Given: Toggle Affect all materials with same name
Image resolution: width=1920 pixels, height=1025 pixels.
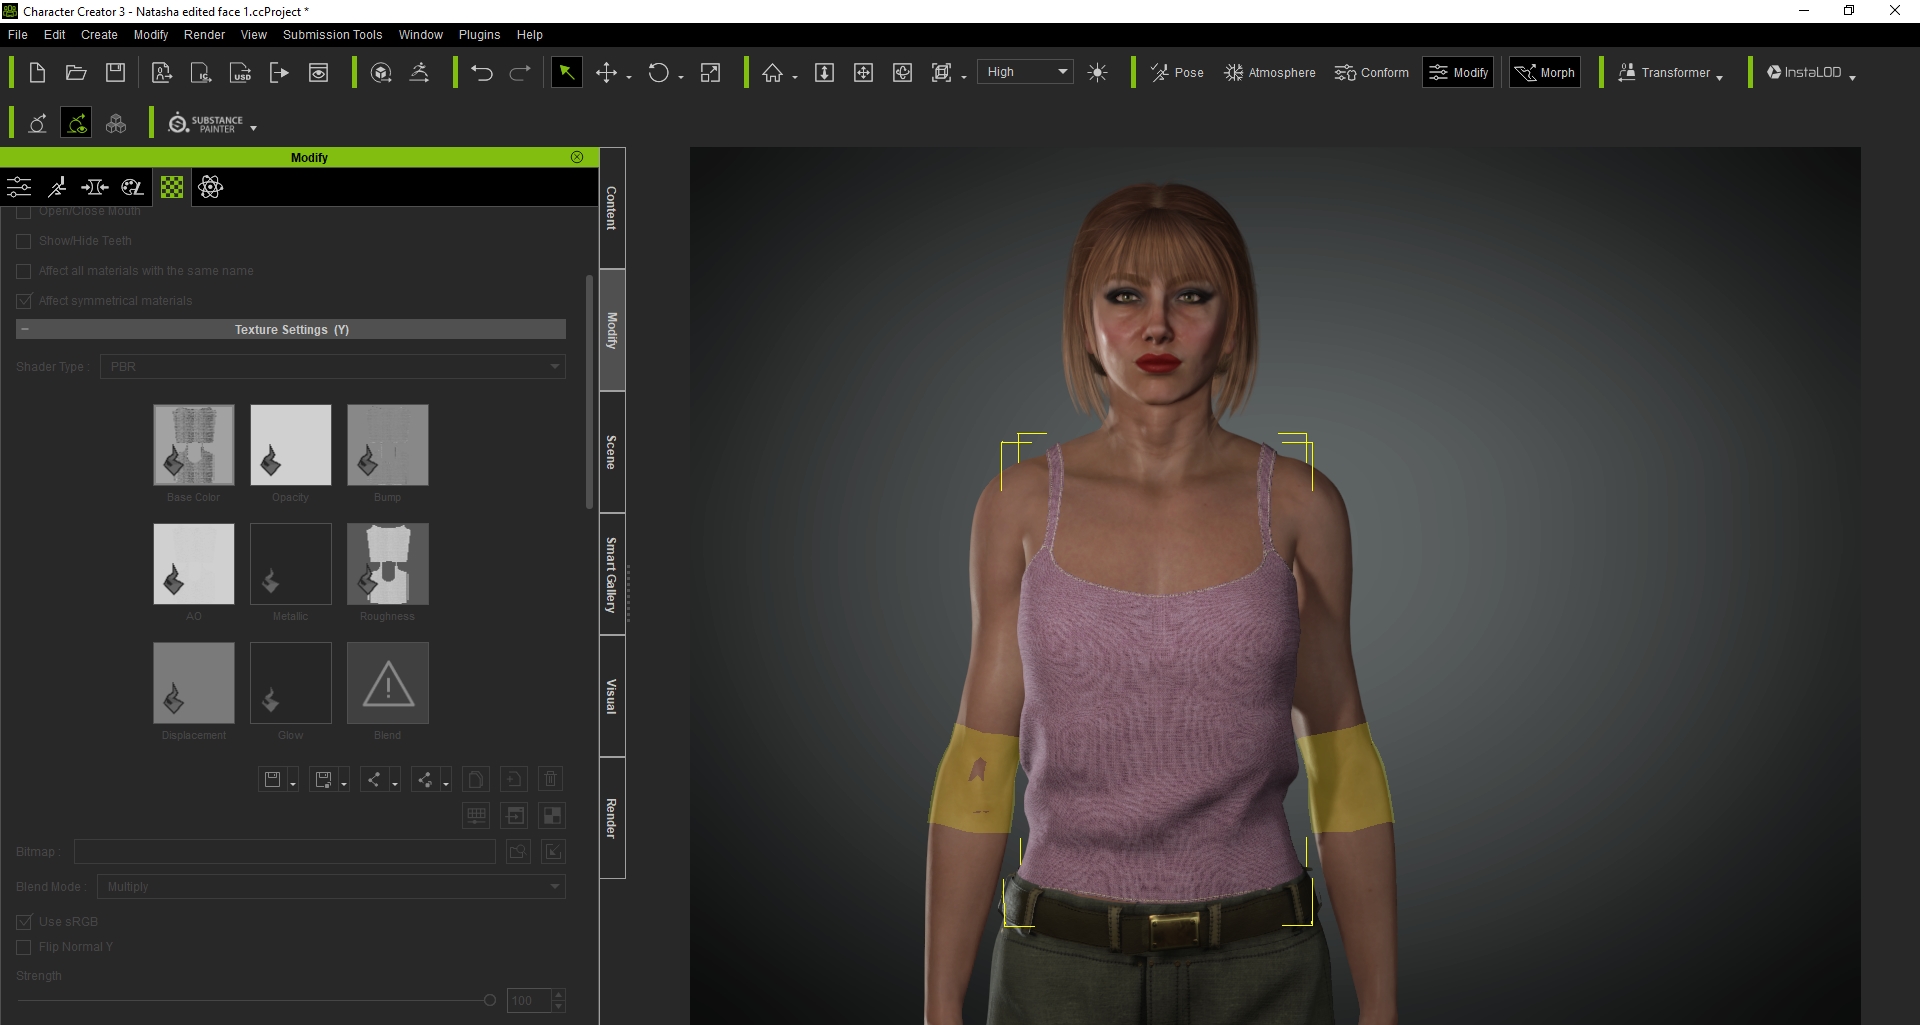Looking at the screenshot, I should click(x=24, y=271).
